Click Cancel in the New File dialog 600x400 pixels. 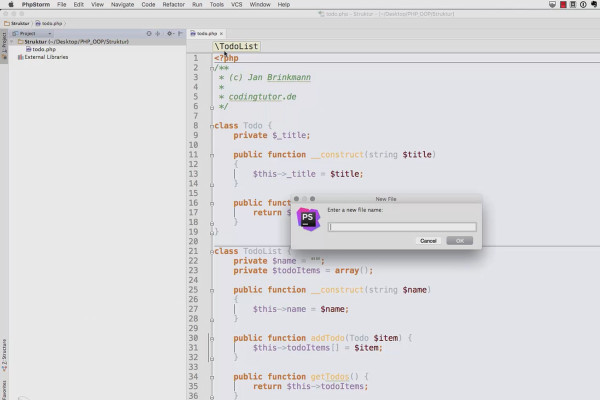[x=428, y=241]
